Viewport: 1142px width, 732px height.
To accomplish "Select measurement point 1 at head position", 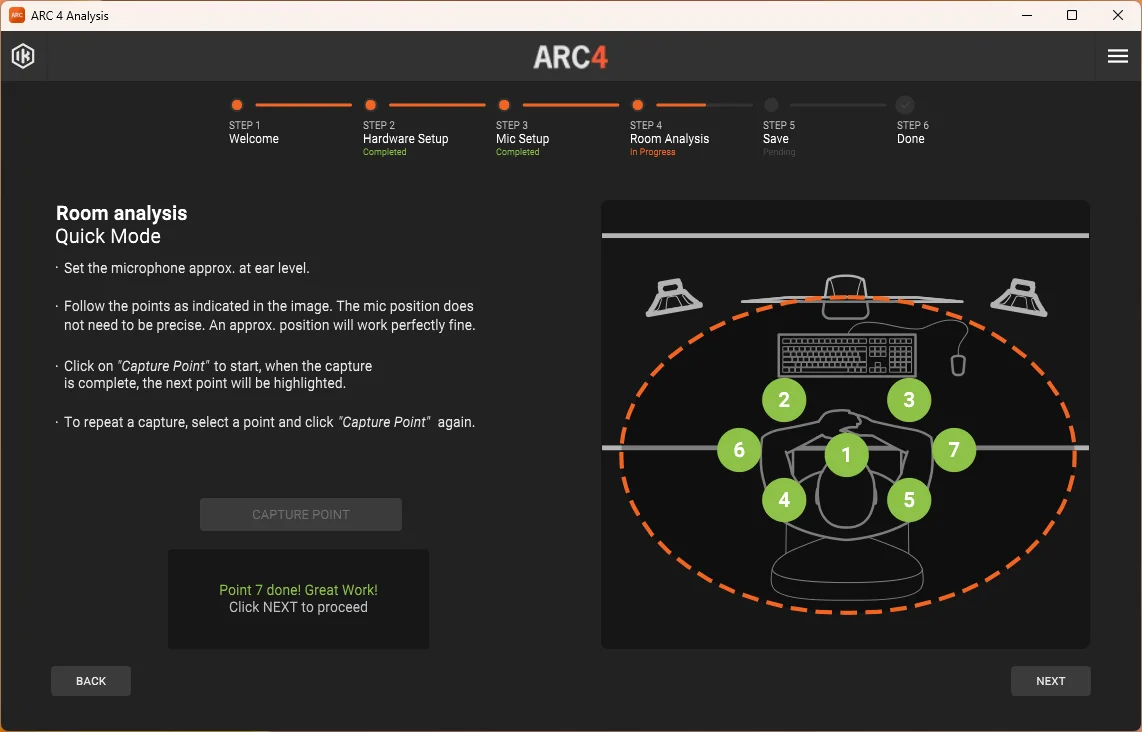I will pyautogui.click(x=846, y=455).
